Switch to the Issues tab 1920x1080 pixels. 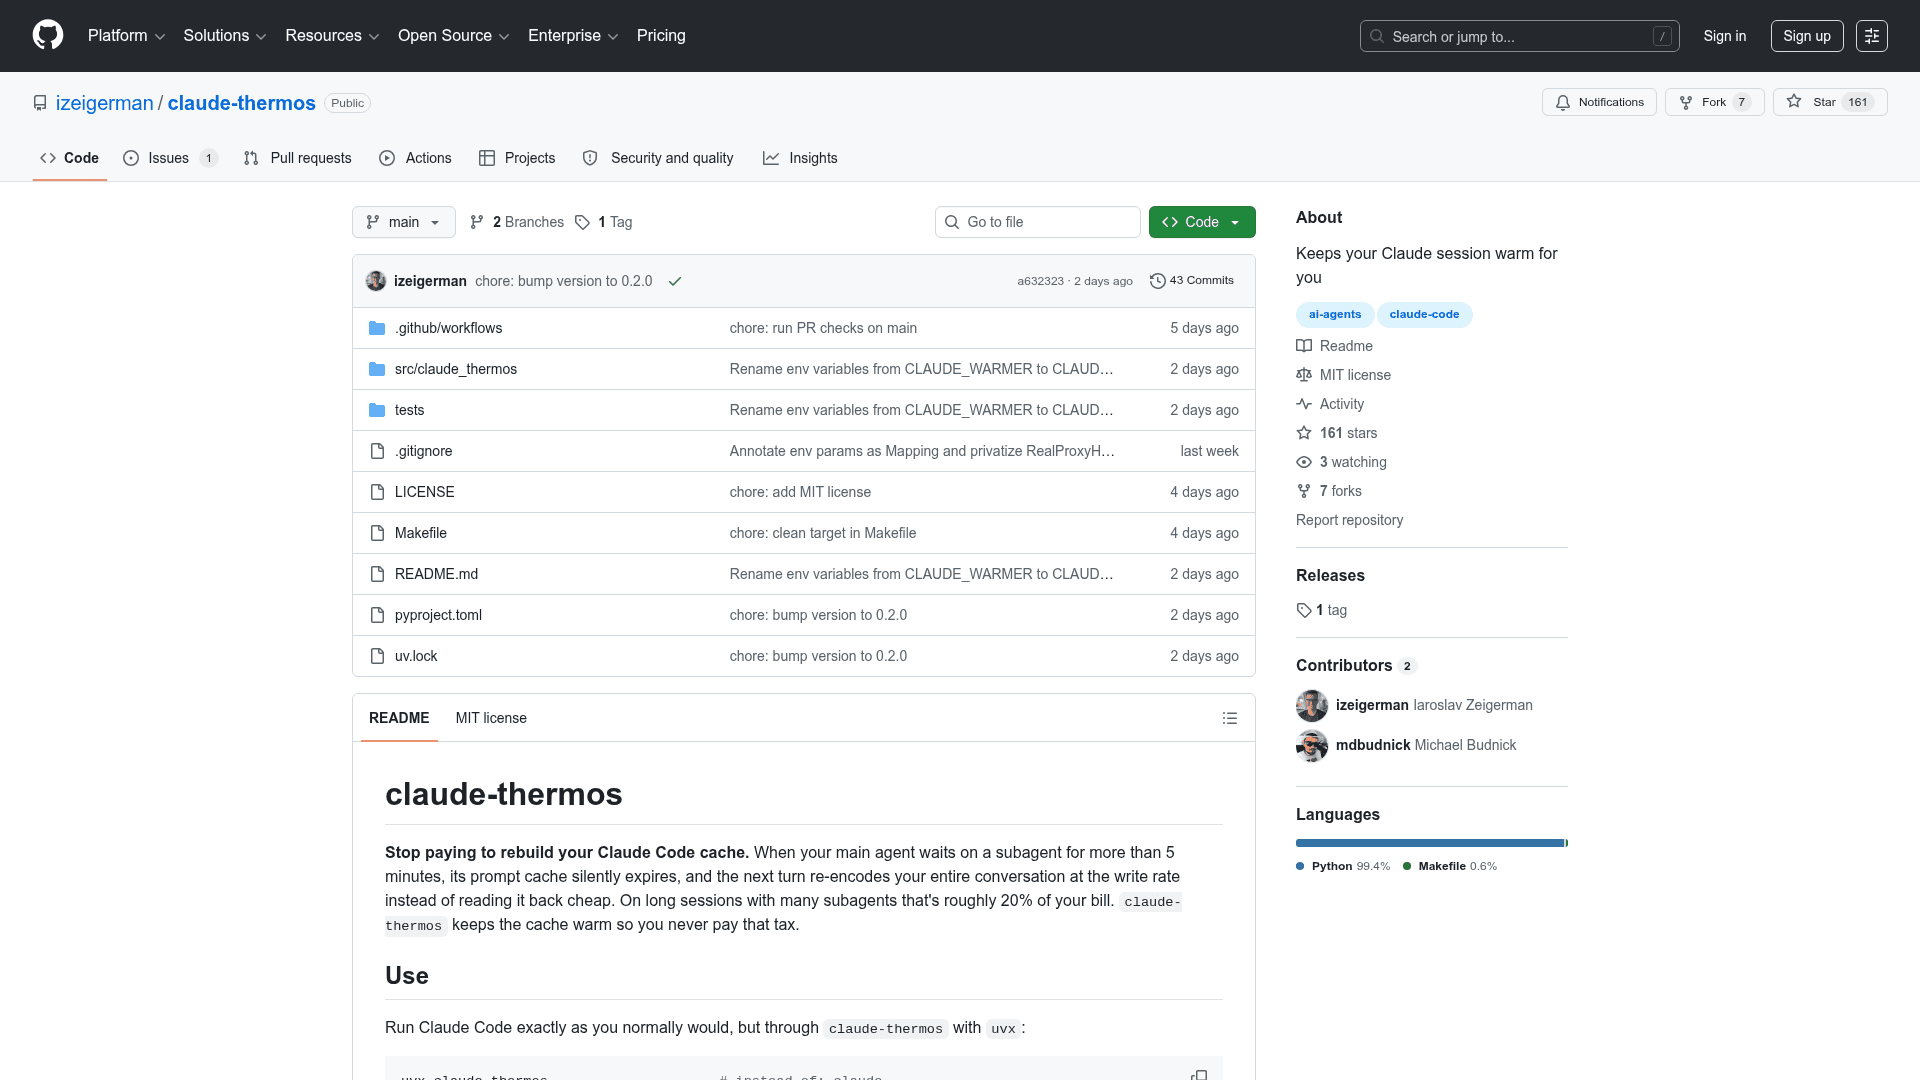(x=170, y=158)
